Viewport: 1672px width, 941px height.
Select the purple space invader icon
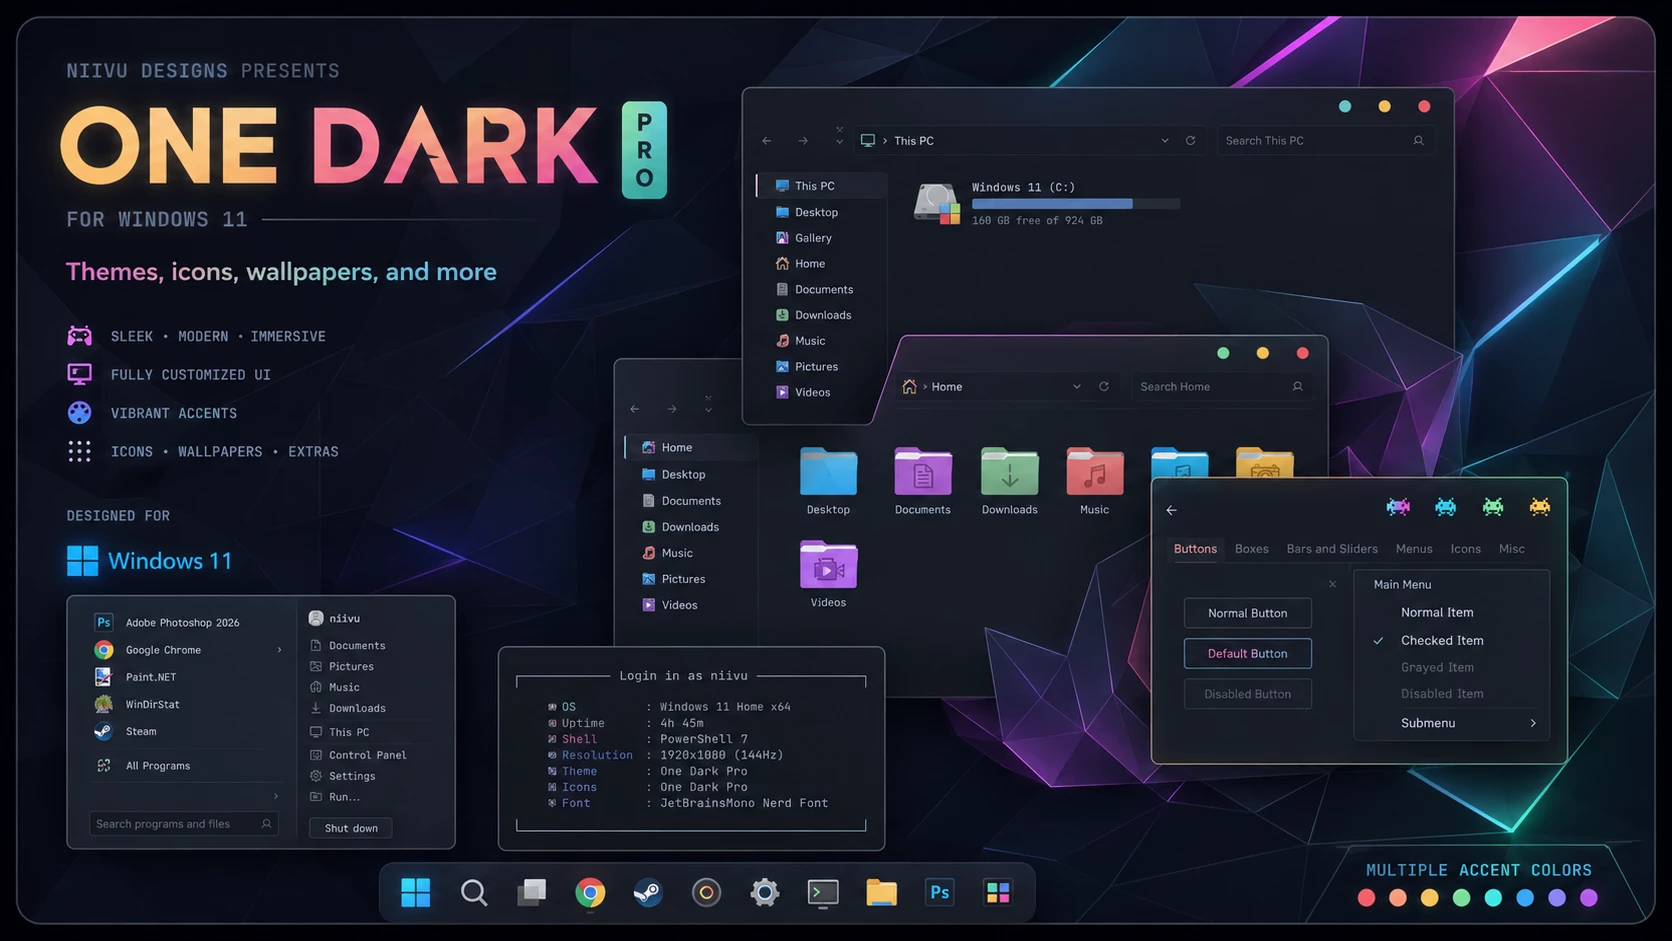[x=1398, y=507]
